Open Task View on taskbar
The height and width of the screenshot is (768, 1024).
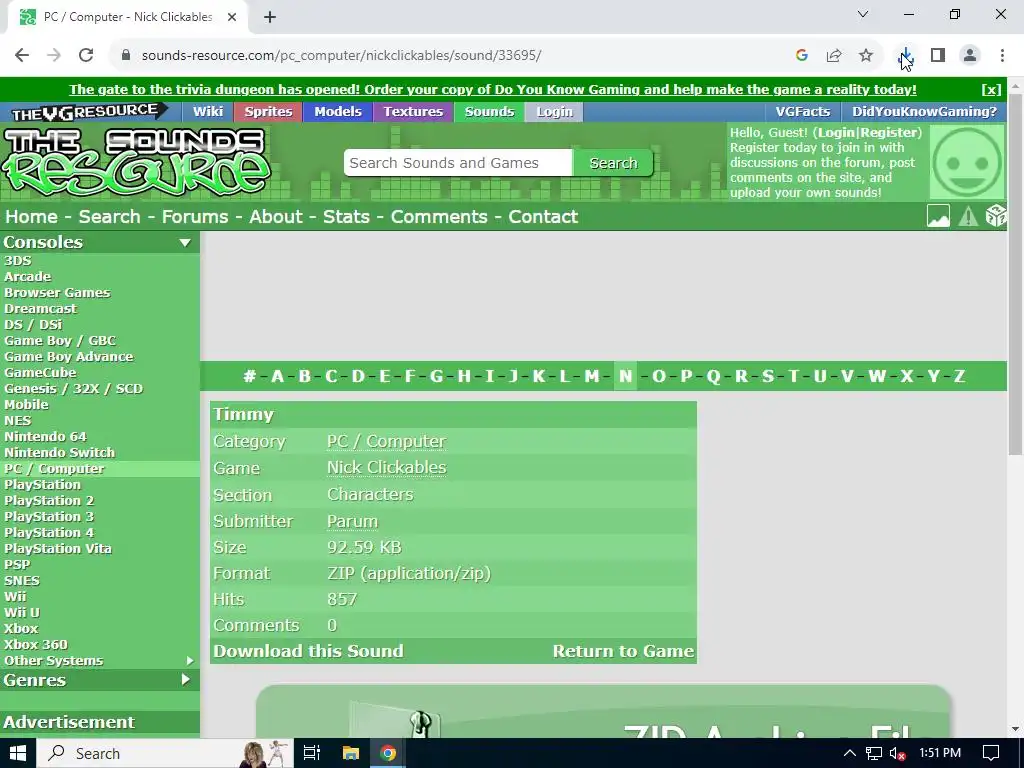(x=312, y=754)
